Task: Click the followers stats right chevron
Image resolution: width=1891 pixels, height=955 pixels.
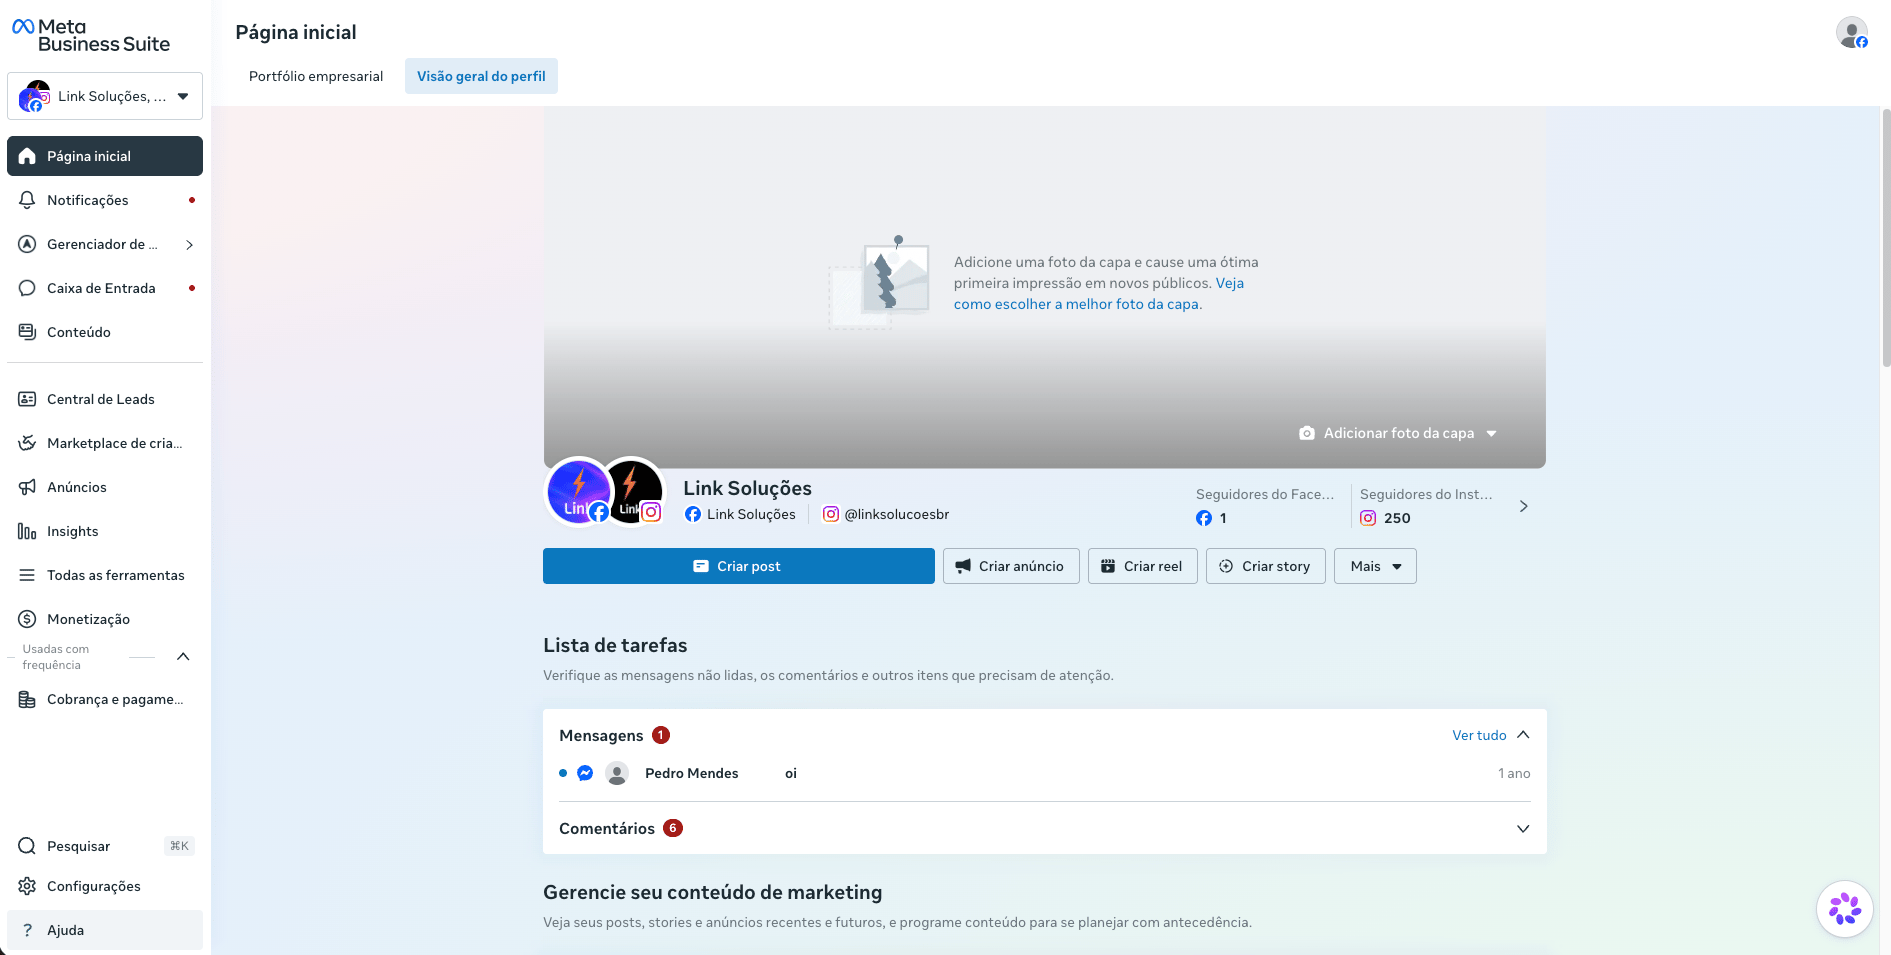Action: pos(1523,506)
